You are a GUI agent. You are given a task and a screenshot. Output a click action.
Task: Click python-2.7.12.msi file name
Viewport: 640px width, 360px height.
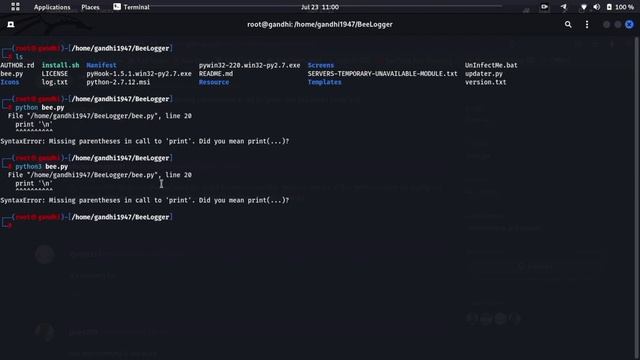point(118,82)
